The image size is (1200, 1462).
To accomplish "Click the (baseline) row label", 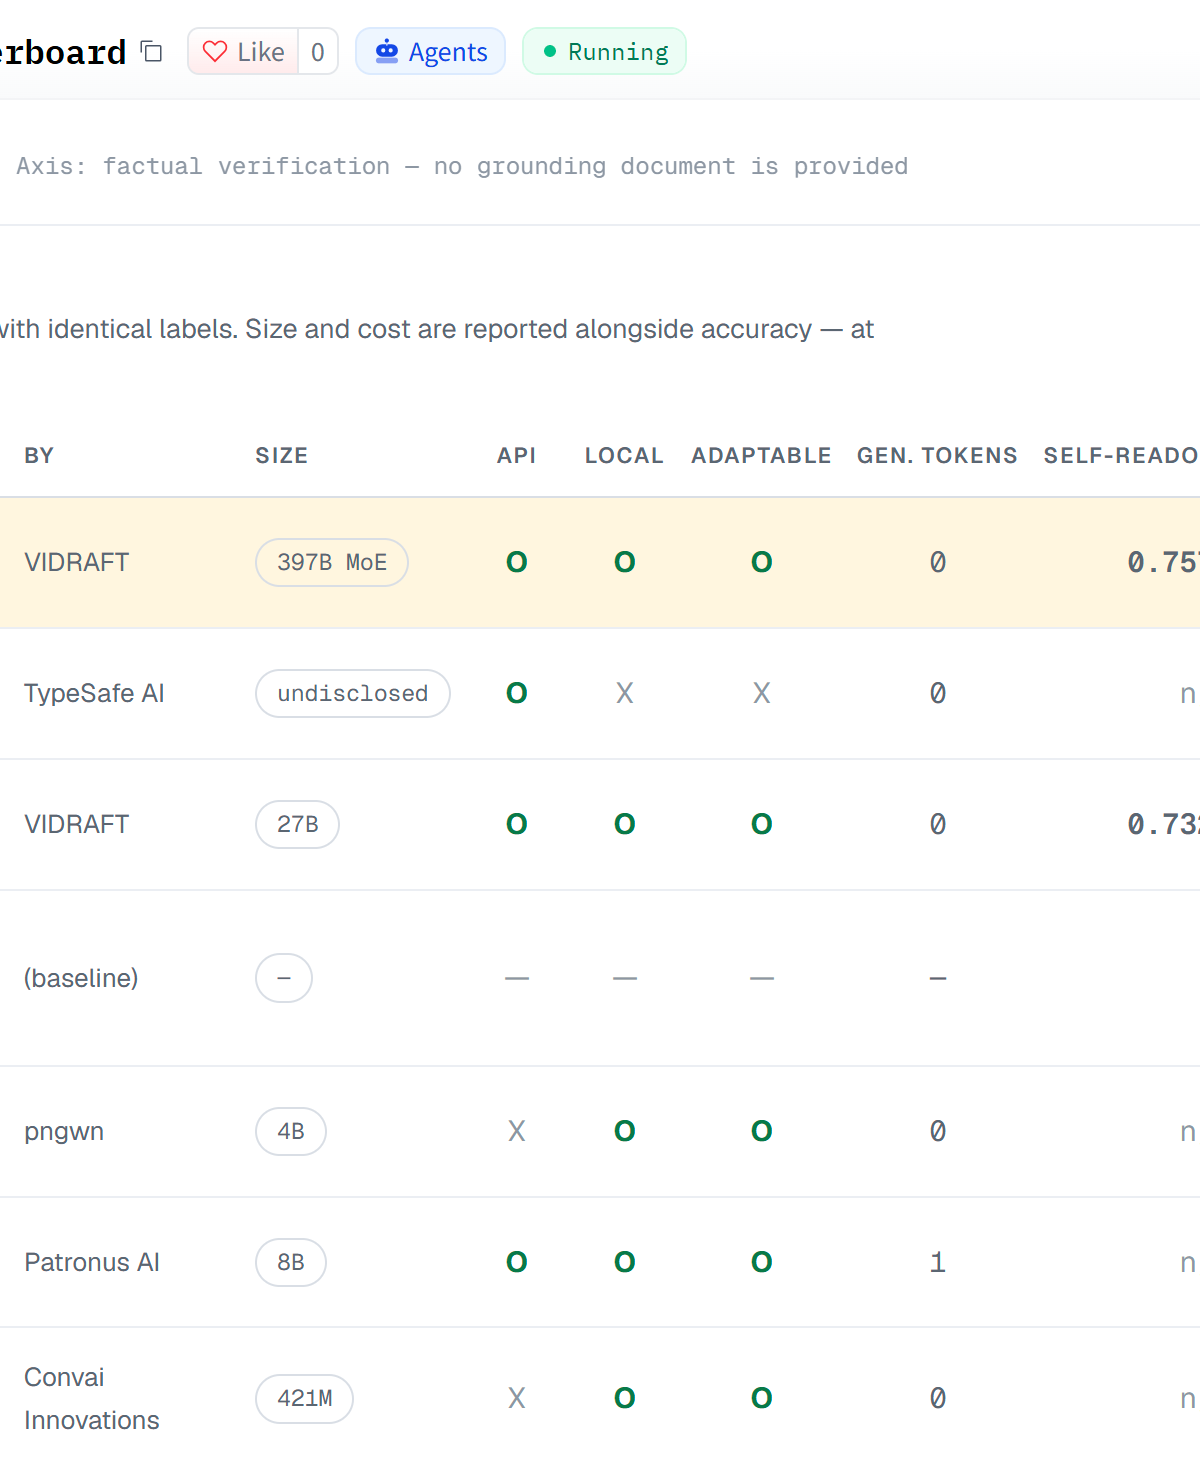I will point(81,978).
